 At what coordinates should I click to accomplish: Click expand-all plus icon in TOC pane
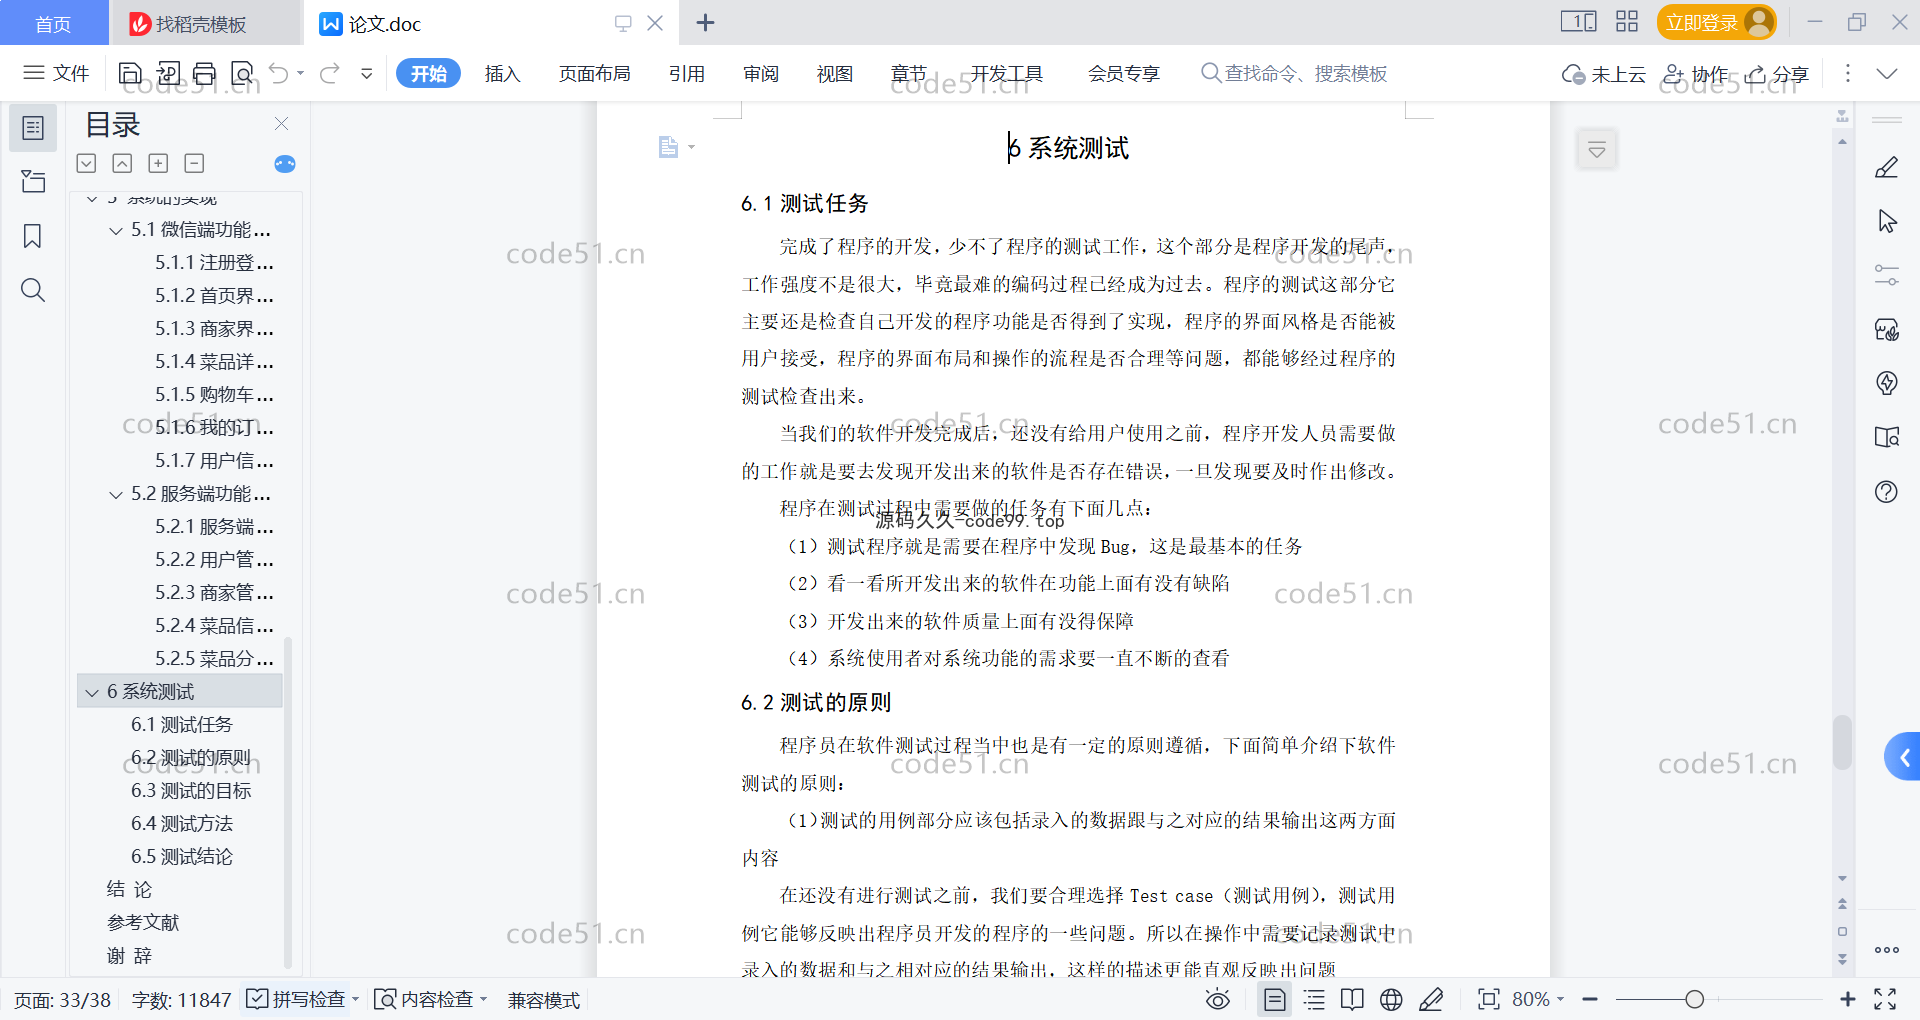point(158,163)
